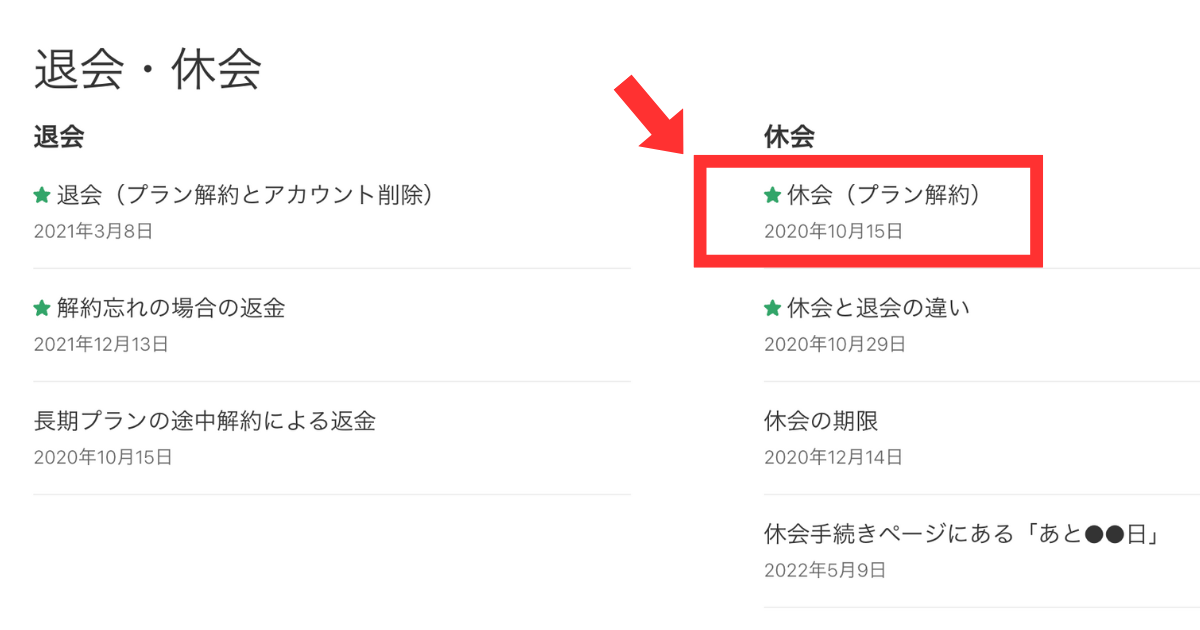The height and width of the screenshot is (630, 1200).
Task: Open the 休会の期限 article
Action: tap(821, 421)
